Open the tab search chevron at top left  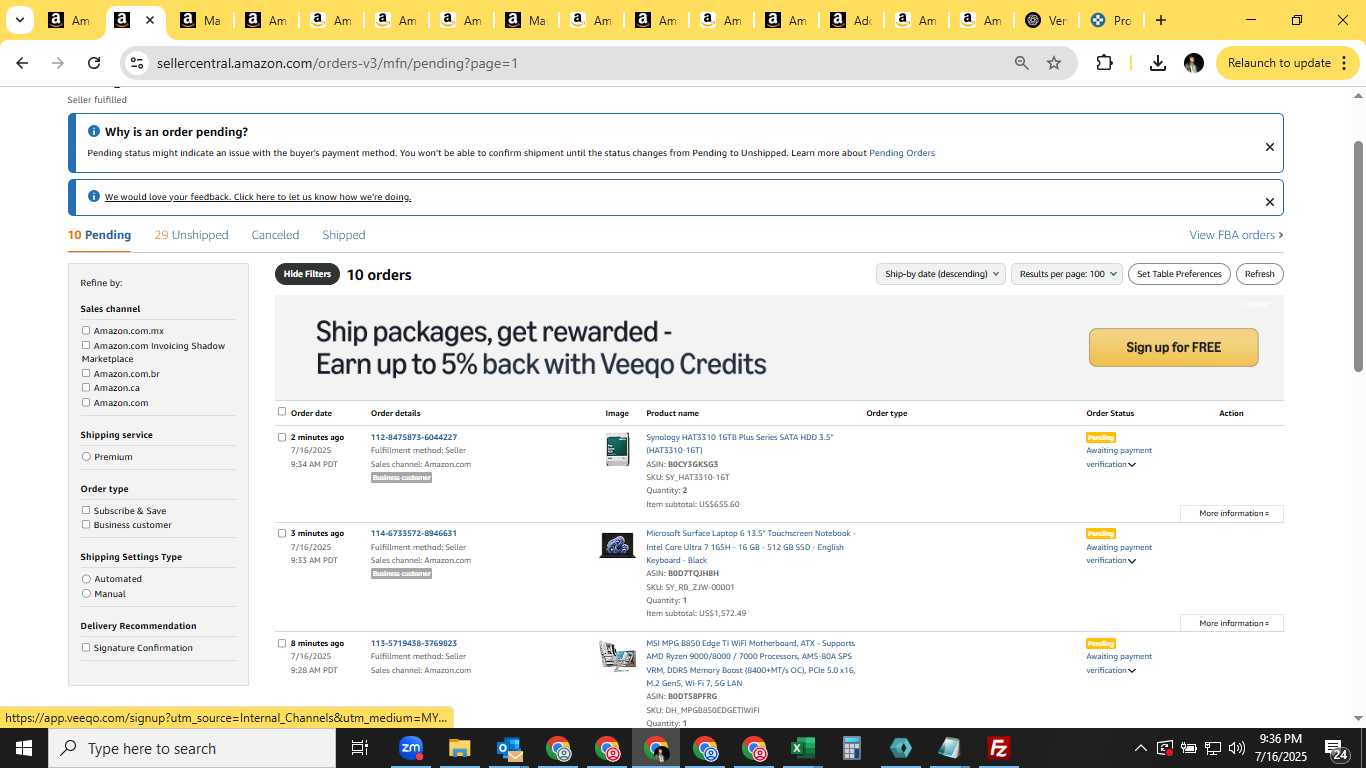pos(20,20)
